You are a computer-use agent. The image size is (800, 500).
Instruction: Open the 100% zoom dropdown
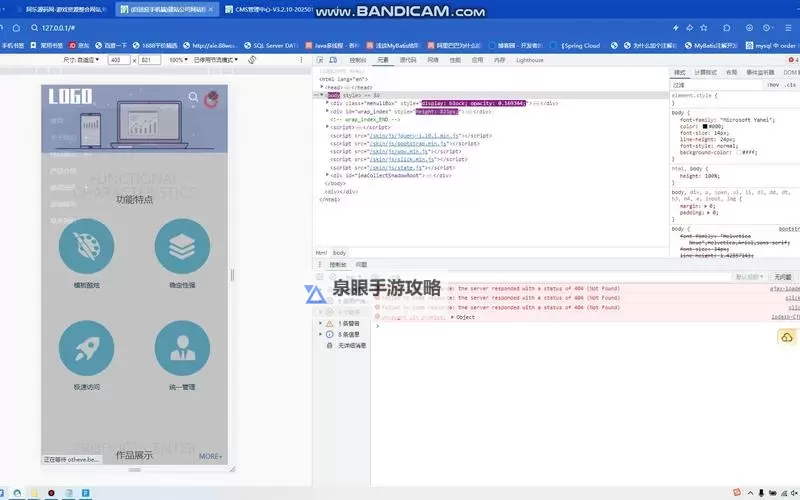(x=178, y=60)
